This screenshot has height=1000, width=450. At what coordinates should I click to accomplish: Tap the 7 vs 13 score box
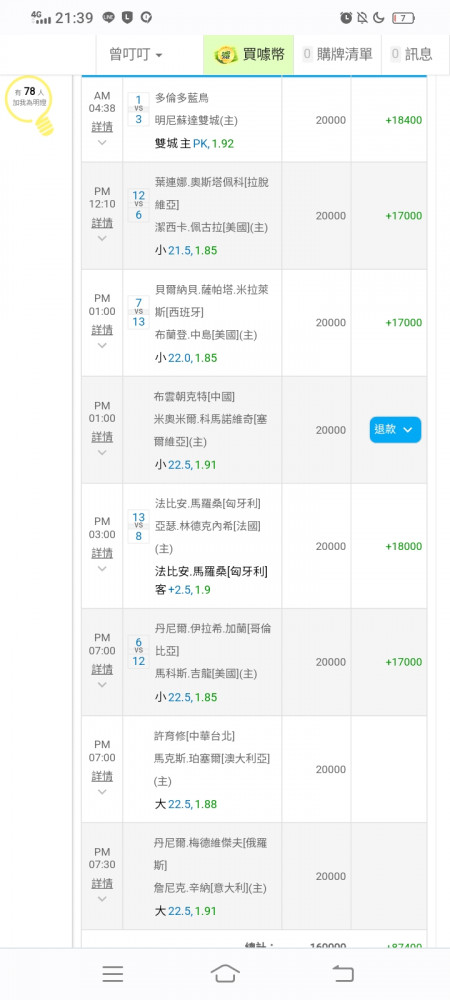(x=138, y=311)
